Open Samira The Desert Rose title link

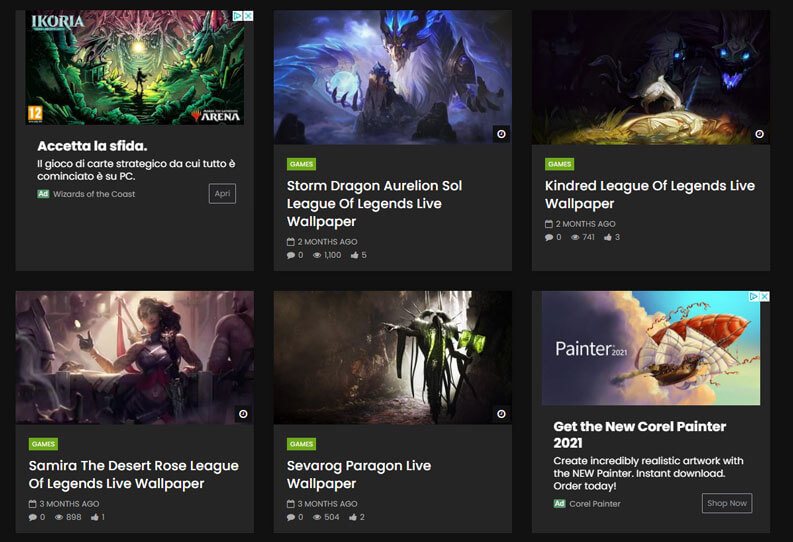(x=134, y=475)
